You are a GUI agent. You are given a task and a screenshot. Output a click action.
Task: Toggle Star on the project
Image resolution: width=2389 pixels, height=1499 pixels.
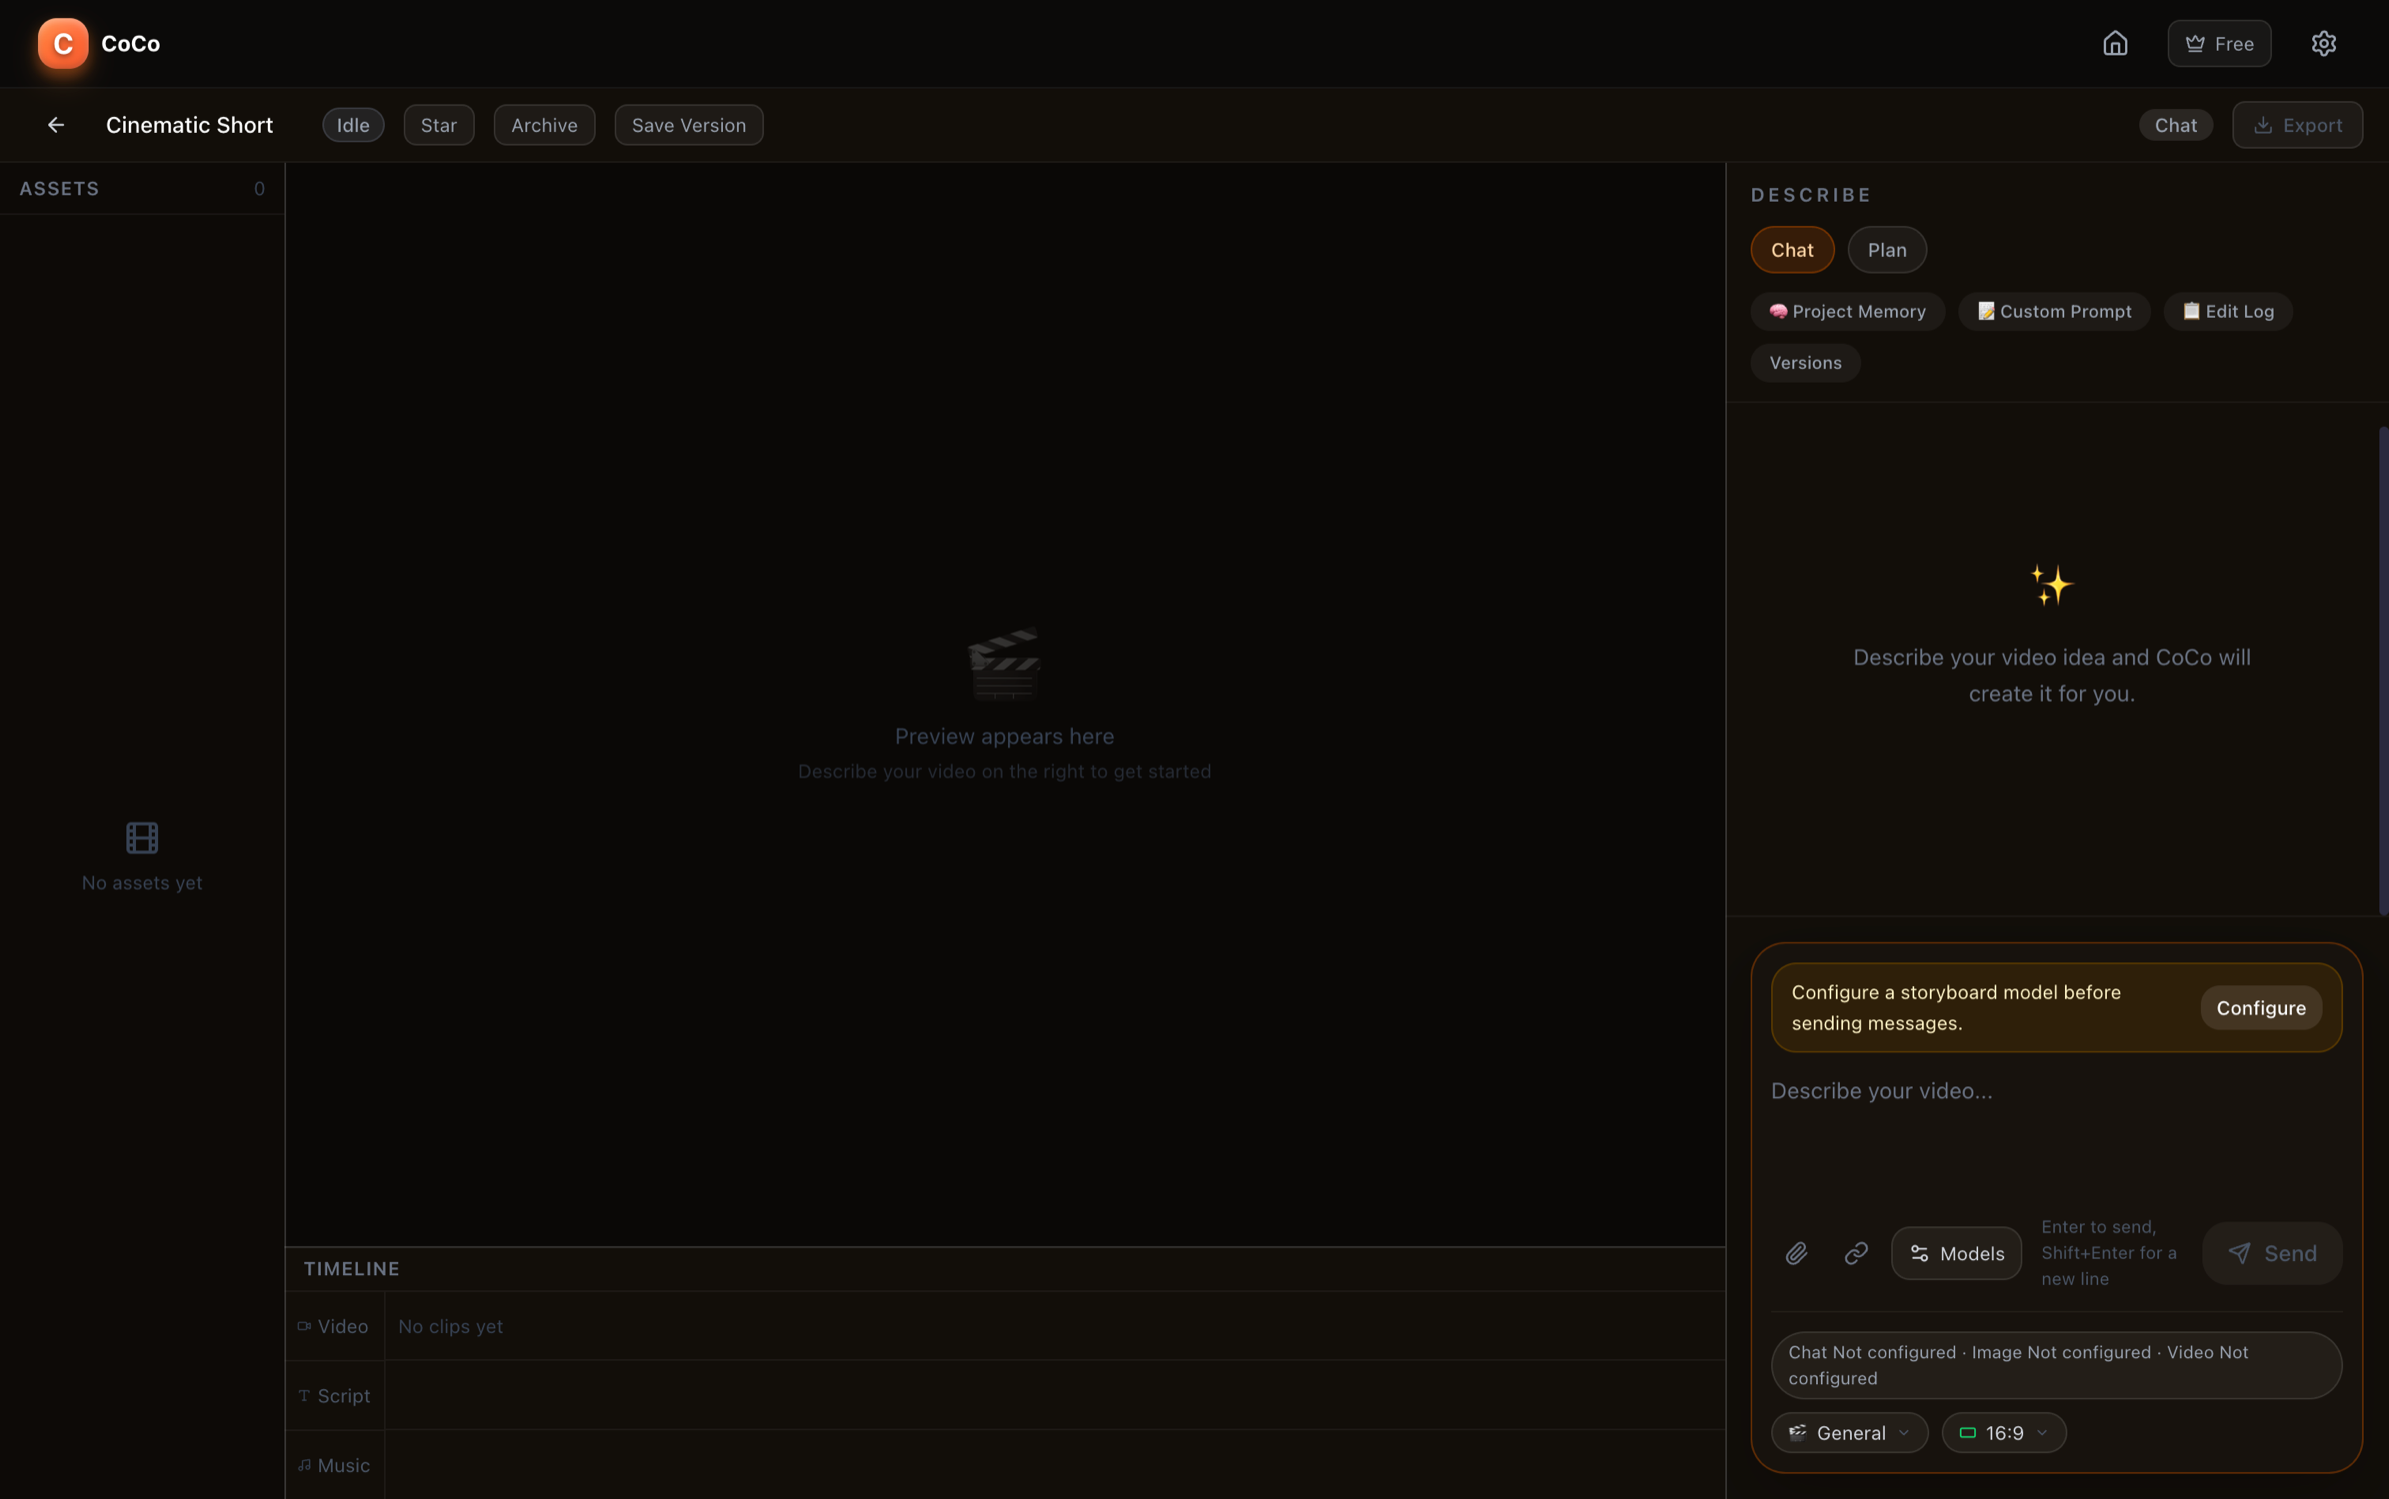pyautogui.click(x=438, y=125)
